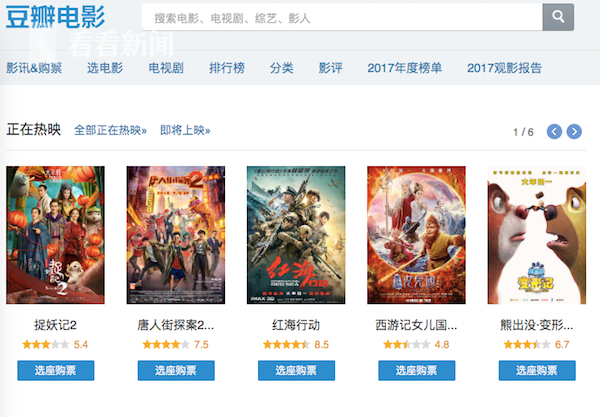Click the star rating of 红海行动

286,345
